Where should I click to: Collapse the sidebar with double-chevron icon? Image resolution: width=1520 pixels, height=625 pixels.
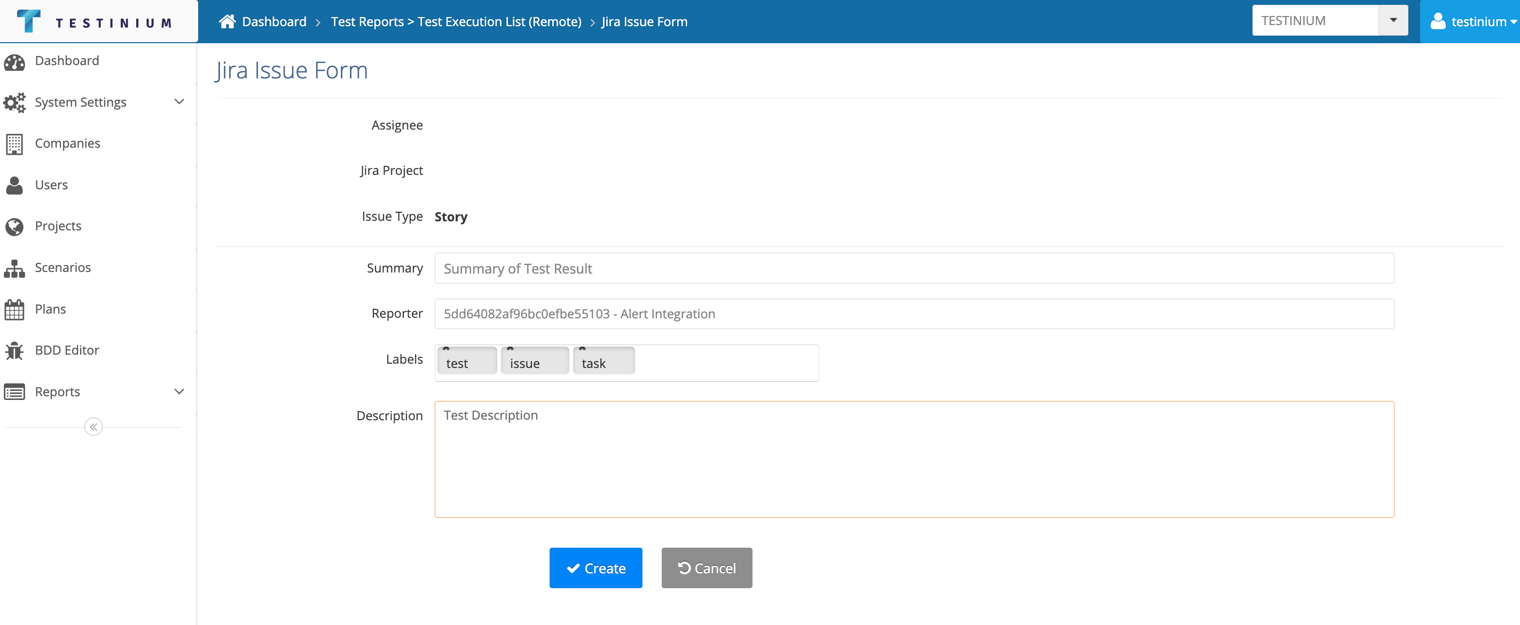[93, 427]
